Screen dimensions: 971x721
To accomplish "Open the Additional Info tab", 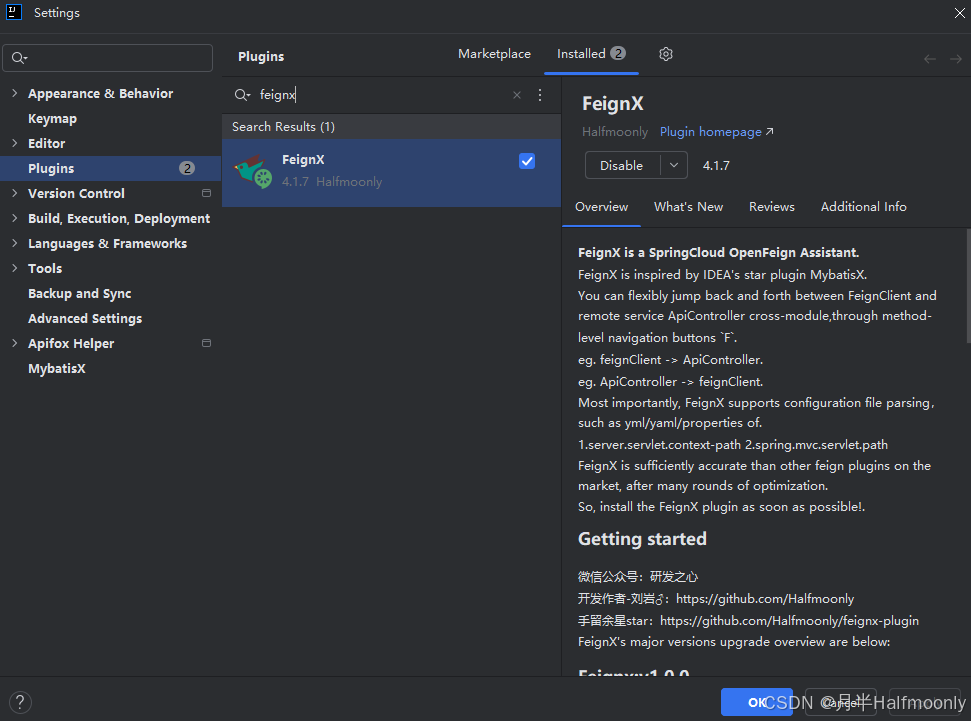I will (x=863, y=207).
